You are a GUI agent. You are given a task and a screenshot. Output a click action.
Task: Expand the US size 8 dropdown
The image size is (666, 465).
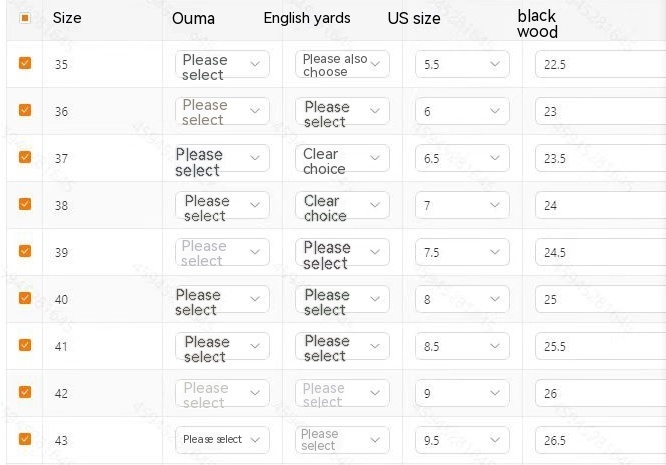(x=462, y=299)
